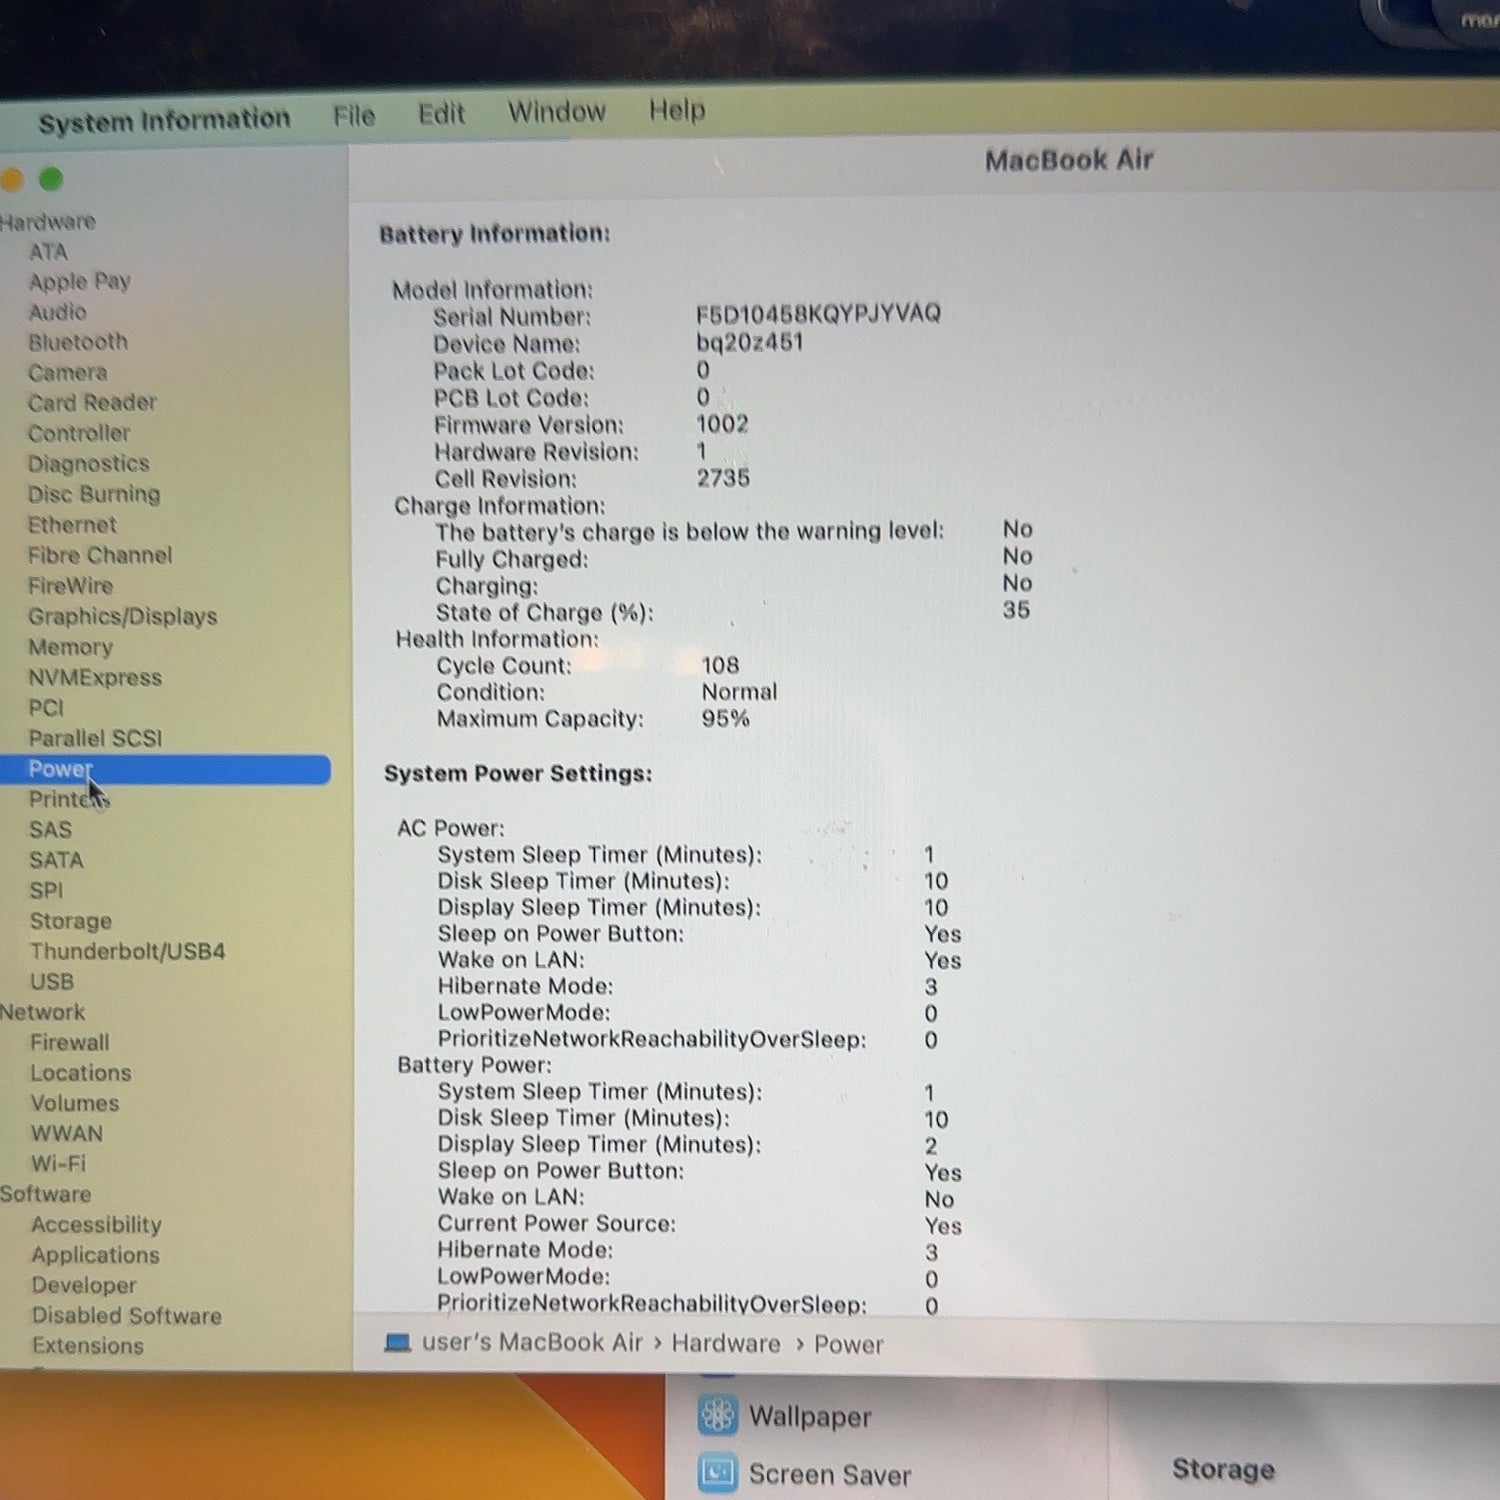This screenshot has height=1500, width=1500.
Task: Open Wallpaper in the System Settings window
Action: coord(810,1417)
